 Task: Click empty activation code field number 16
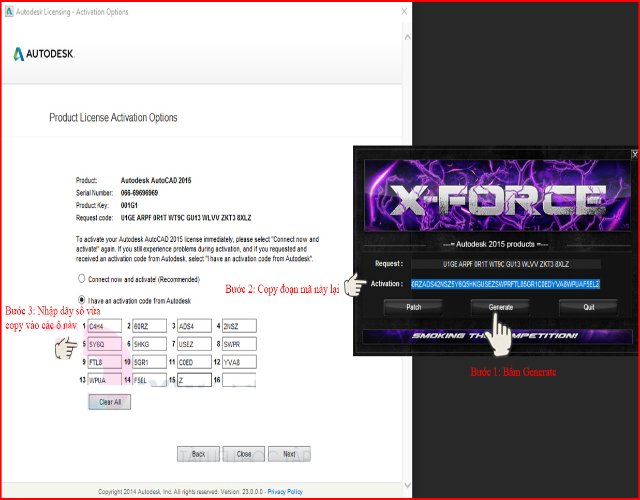239,380
